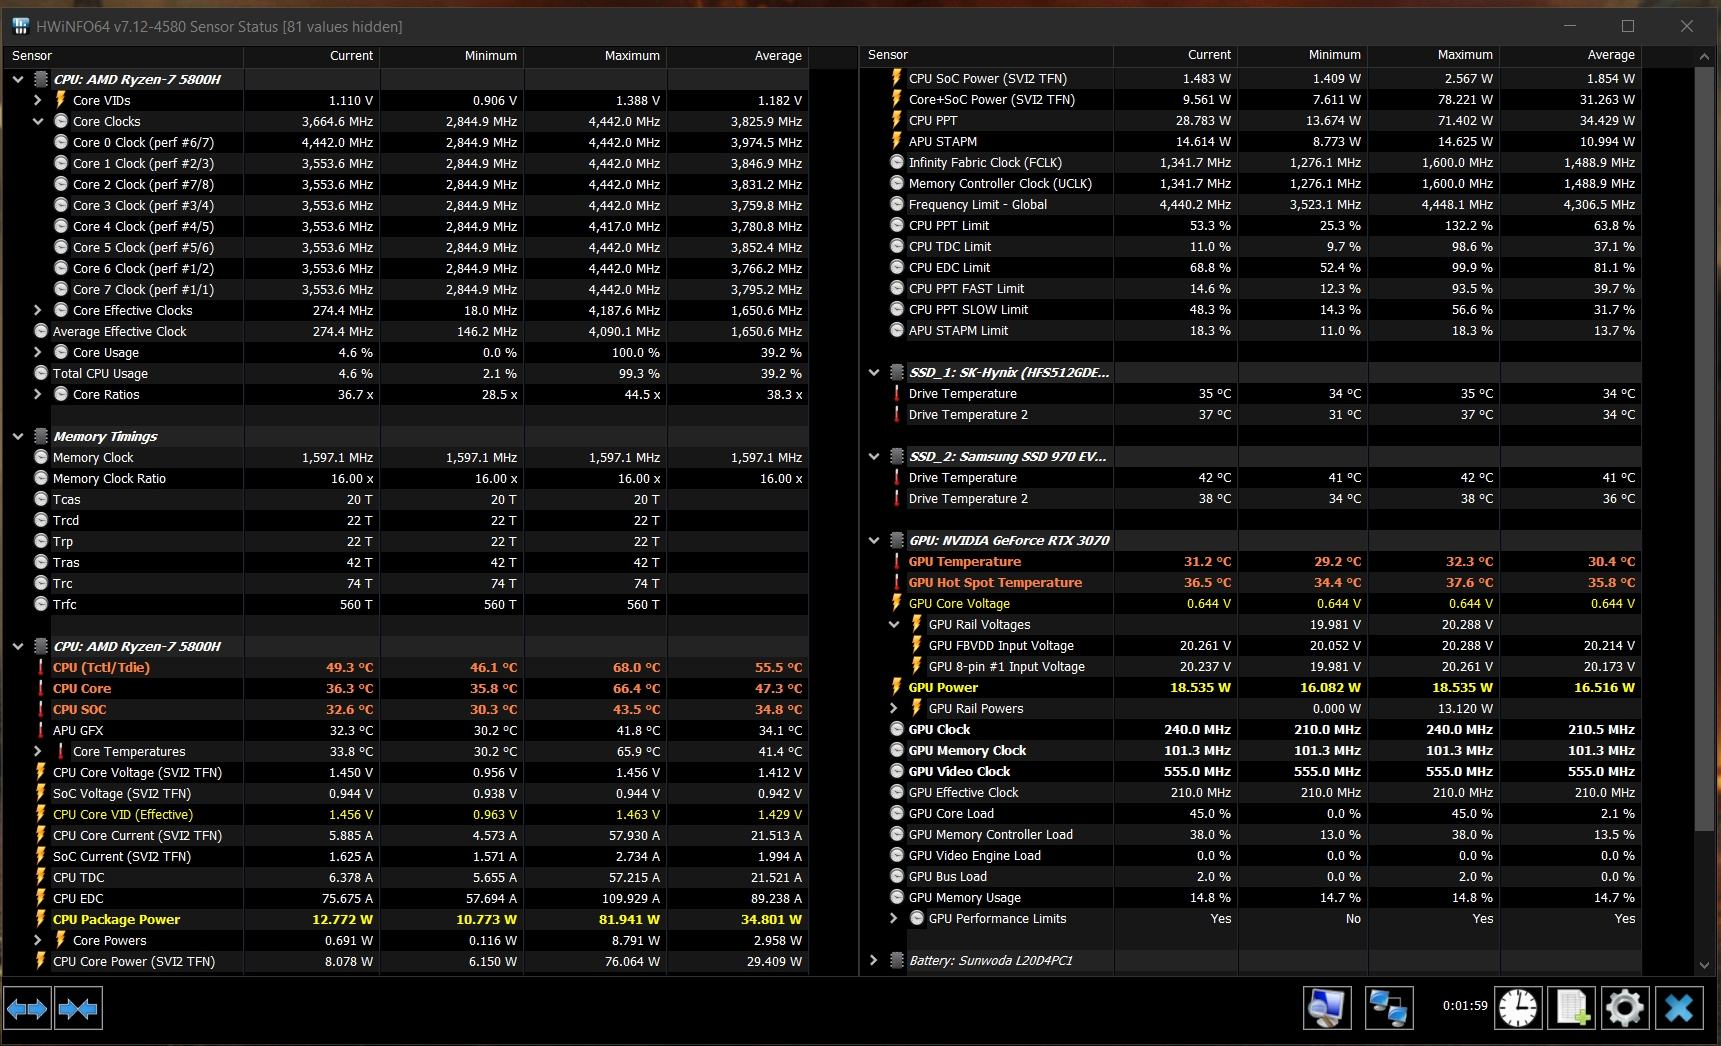
Task: Click the icon beside Infinity Fabric Clock (FCLK)
Action: pyautogui.click(x=897, y=162)
